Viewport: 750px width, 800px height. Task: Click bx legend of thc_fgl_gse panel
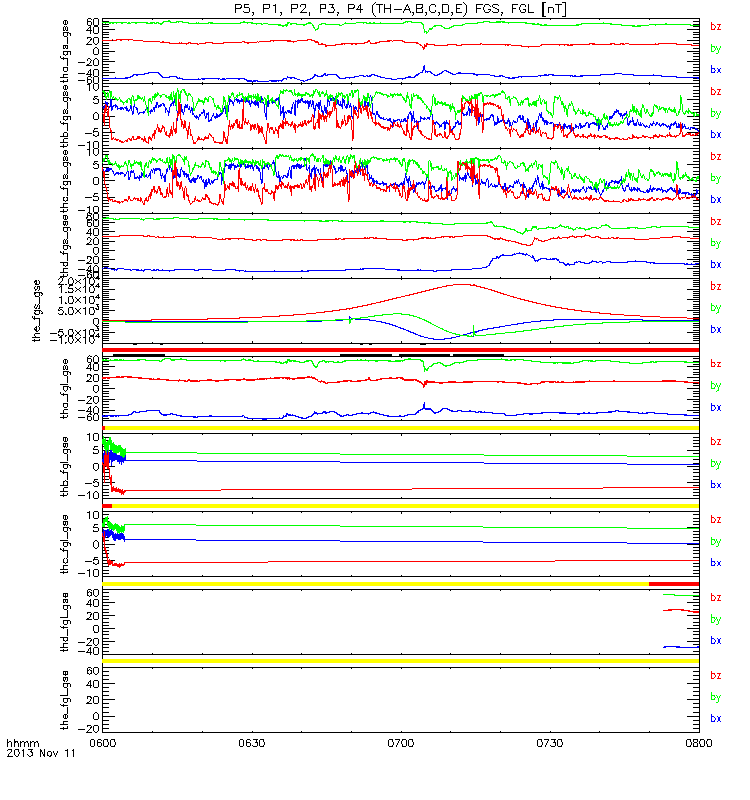715,563
